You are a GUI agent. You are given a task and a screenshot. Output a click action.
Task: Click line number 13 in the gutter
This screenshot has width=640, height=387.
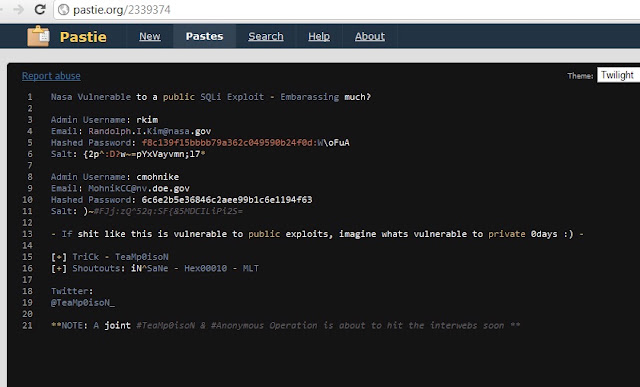[27, 234]
